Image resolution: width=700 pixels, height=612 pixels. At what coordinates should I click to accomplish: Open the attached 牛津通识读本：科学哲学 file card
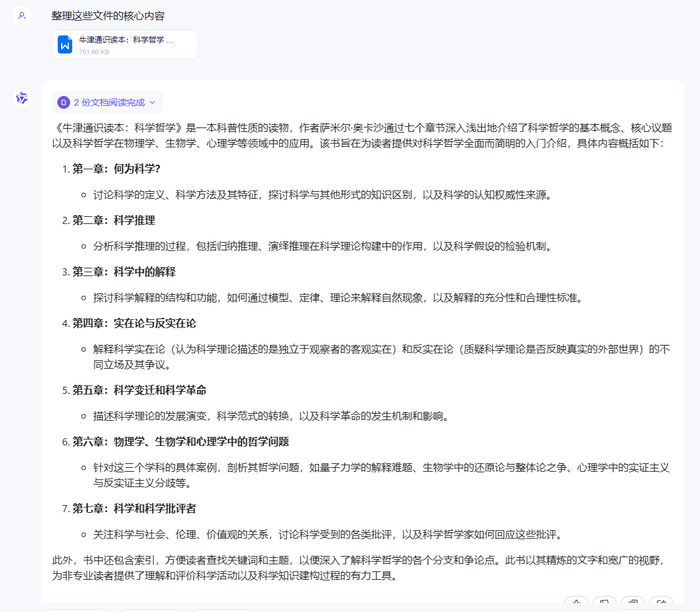[125, 45]
